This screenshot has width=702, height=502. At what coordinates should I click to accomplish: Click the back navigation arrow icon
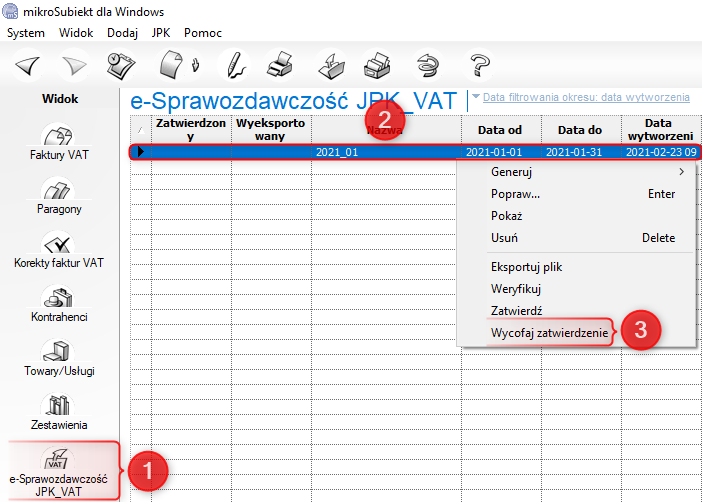tap(28, 66)
